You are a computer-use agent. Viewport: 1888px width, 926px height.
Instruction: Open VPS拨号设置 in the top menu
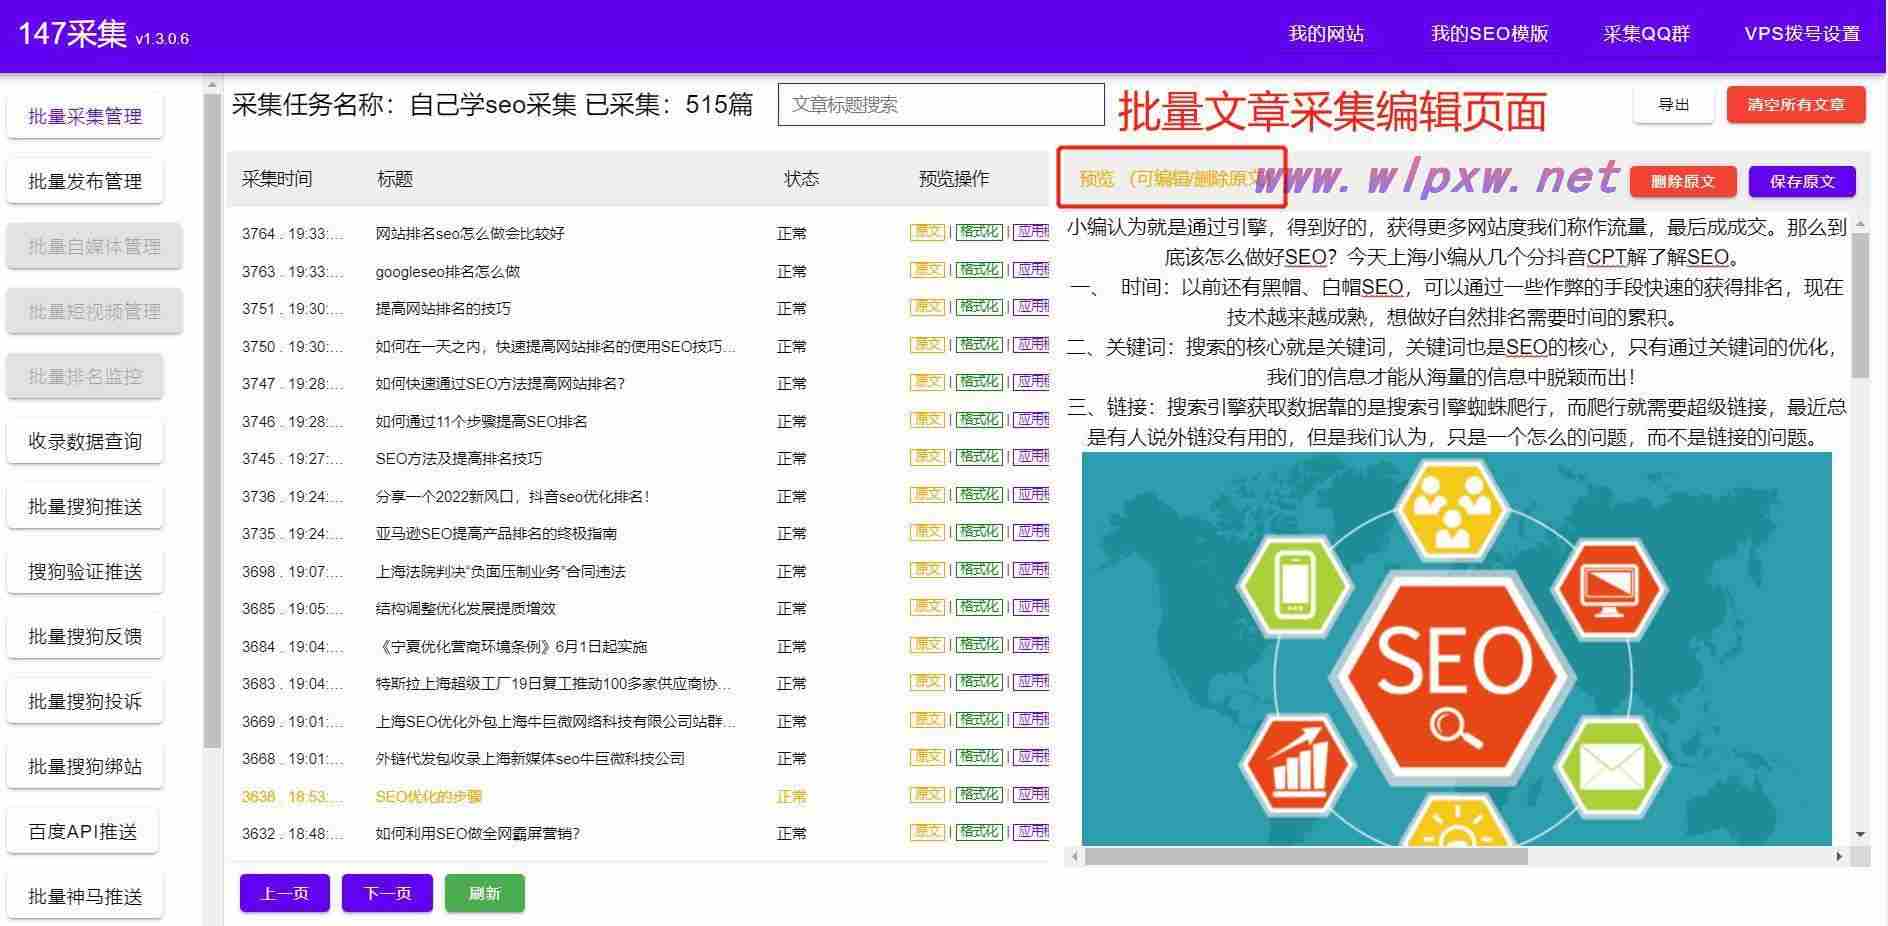click(x=1802, y=34)
